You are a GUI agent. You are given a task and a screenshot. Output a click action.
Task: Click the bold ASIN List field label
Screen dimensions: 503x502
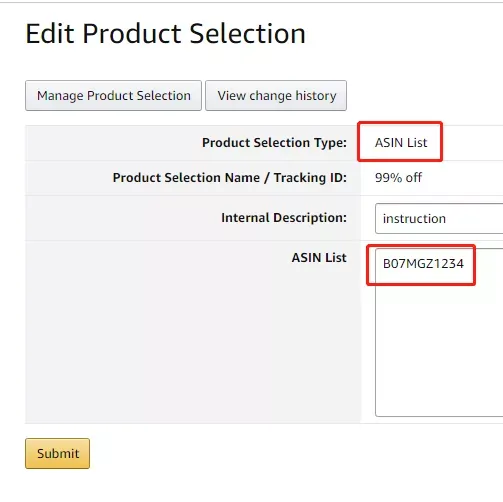pos(319,258)
